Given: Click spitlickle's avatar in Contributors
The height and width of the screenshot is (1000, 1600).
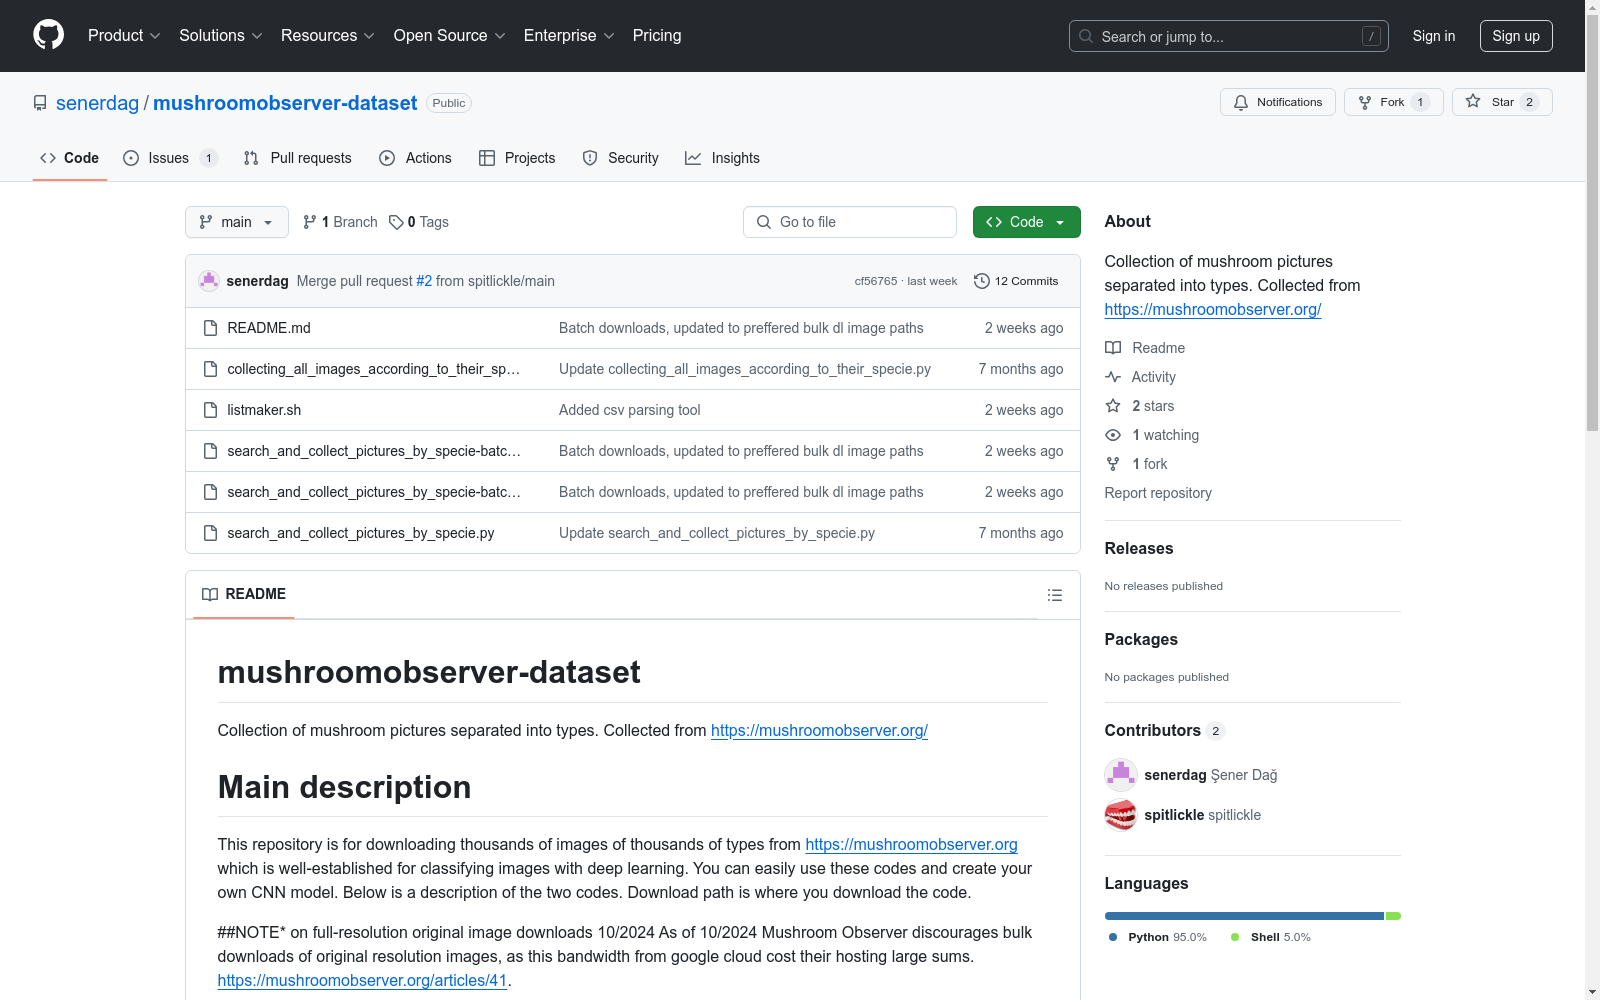Looking at the screenshot, I should click(x=1121, y=815).
